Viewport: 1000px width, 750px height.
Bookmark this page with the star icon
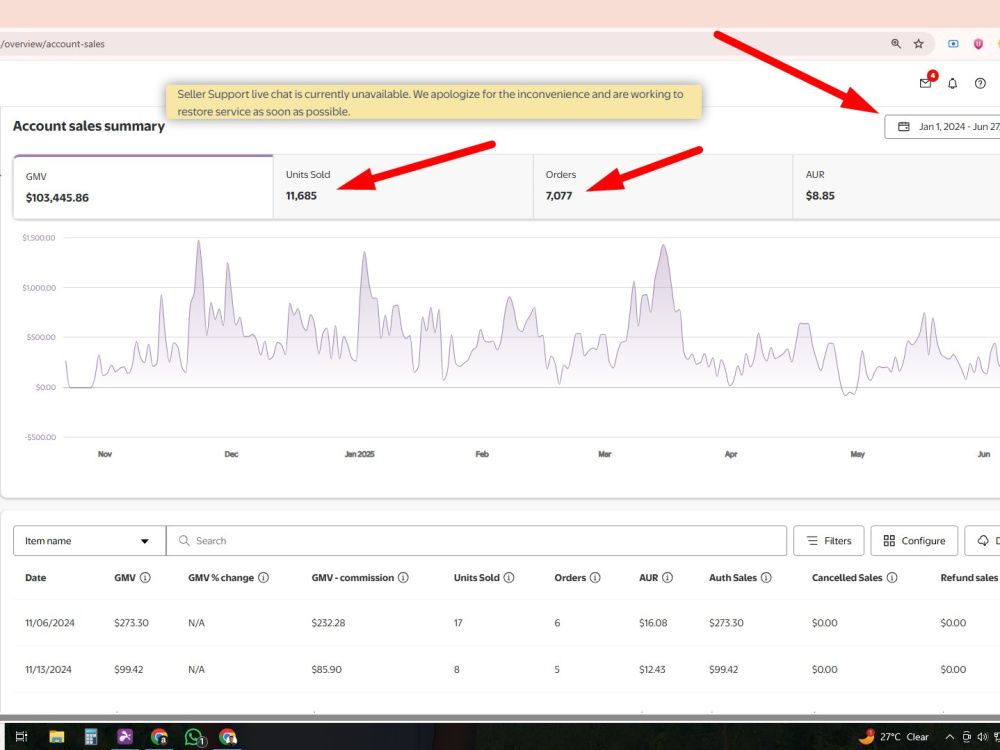(x=918, y=43)
